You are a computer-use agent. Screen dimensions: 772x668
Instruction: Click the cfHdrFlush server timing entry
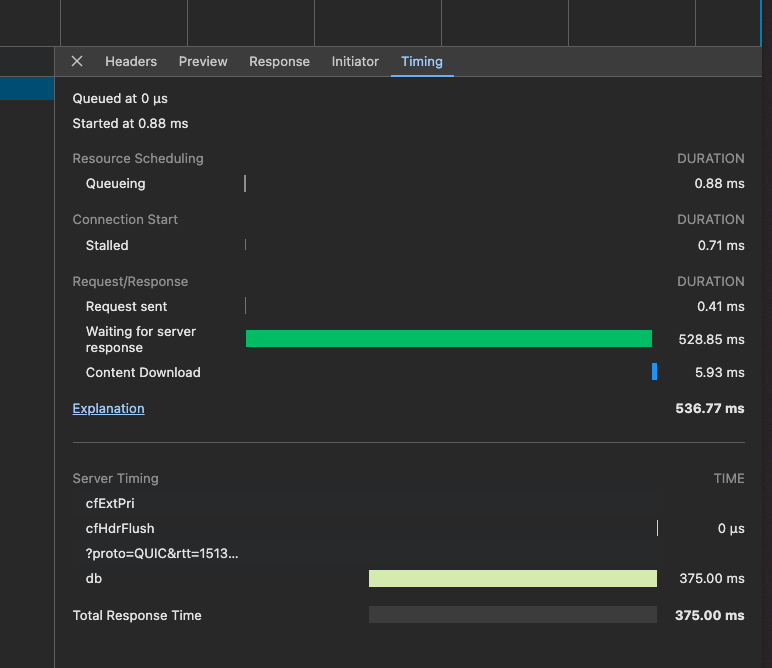[x=120, y=528]
